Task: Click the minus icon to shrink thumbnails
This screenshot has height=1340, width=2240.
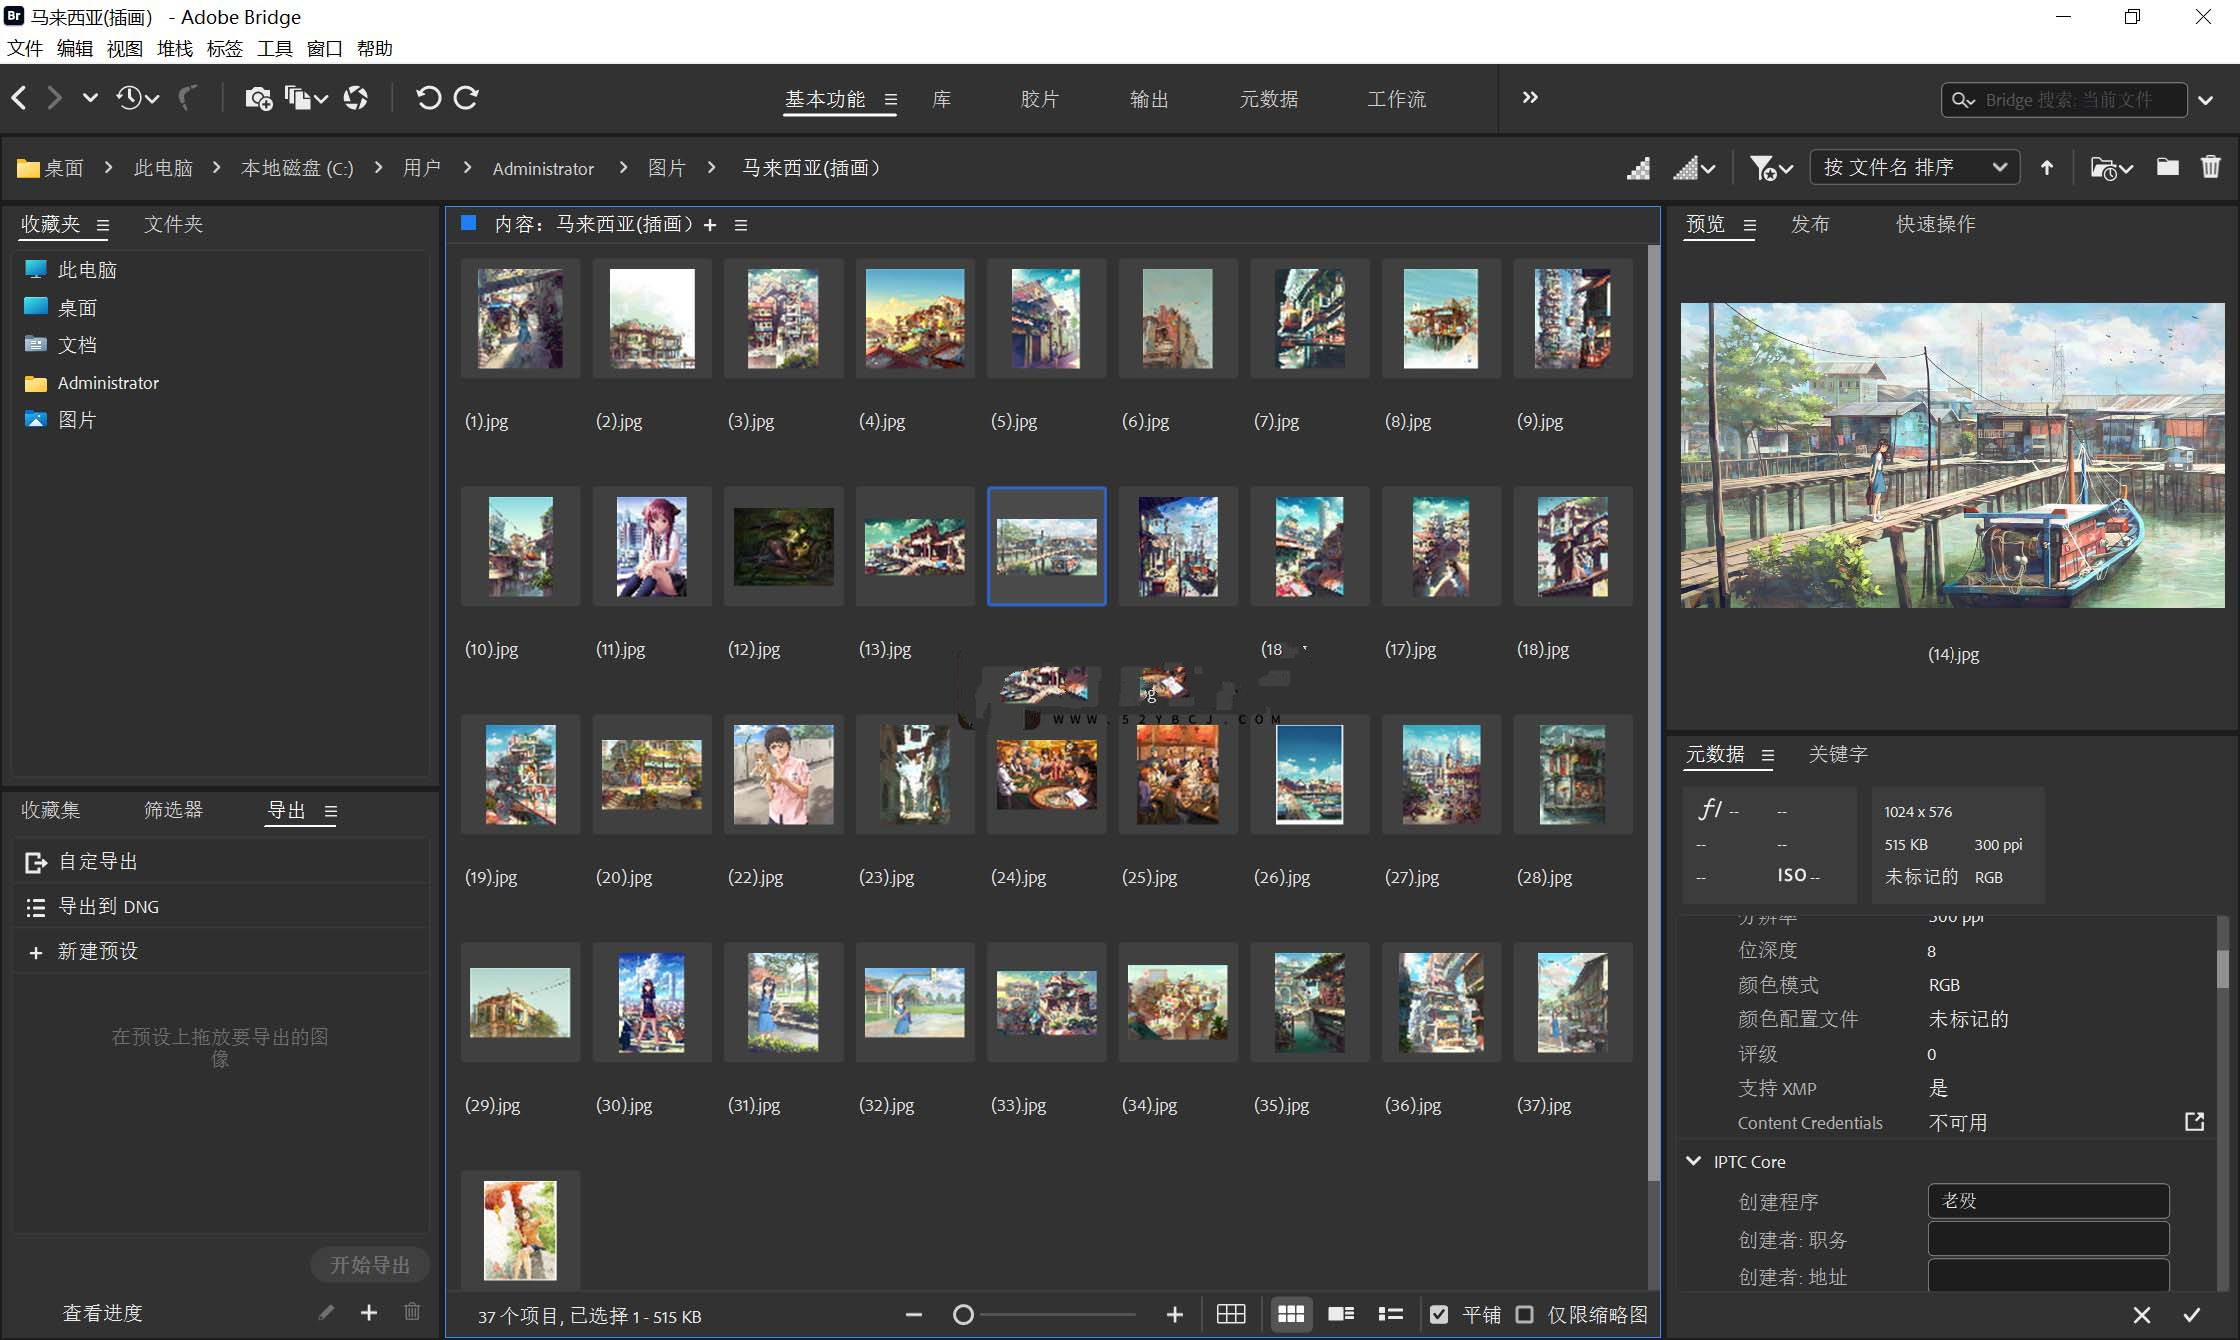Action: tap(913, 1315)
